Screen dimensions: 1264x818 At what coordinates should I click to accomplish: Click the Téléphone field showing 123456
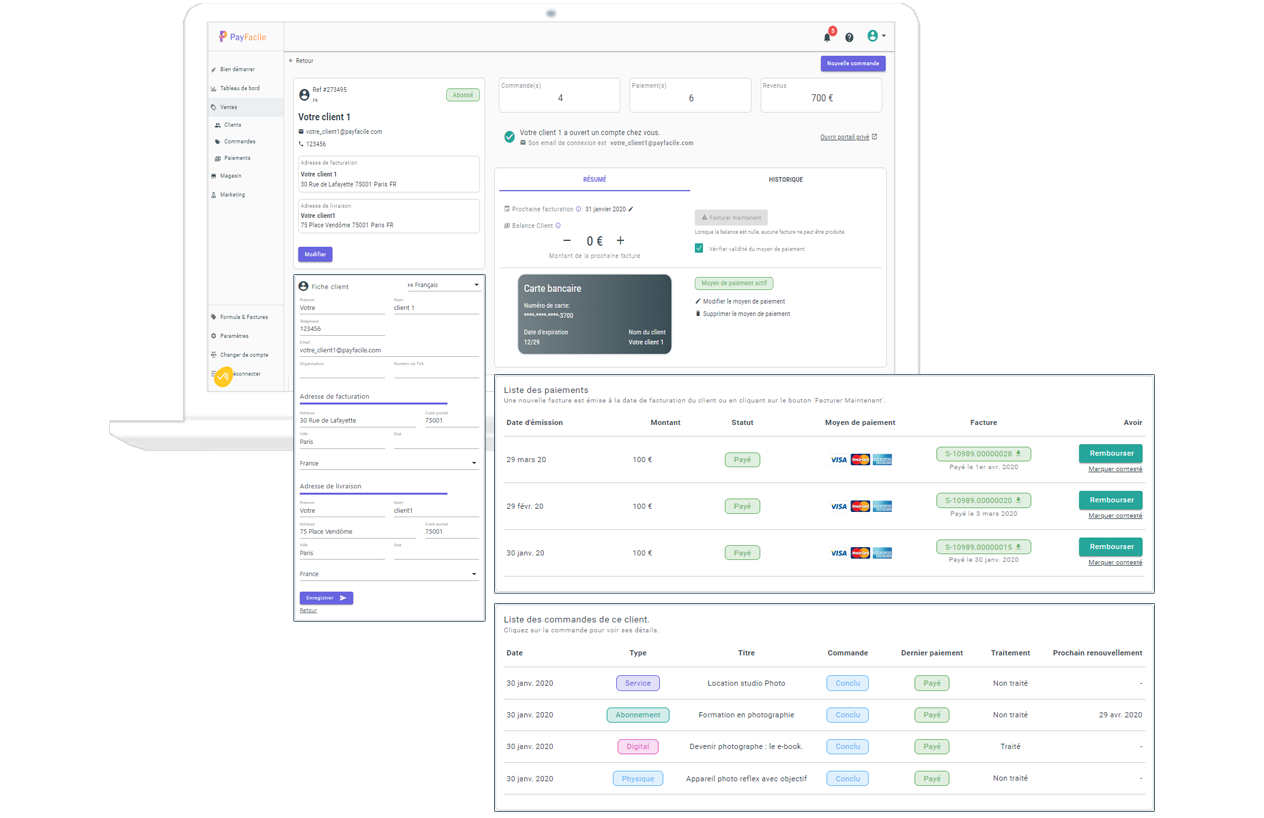coord(342,327)
